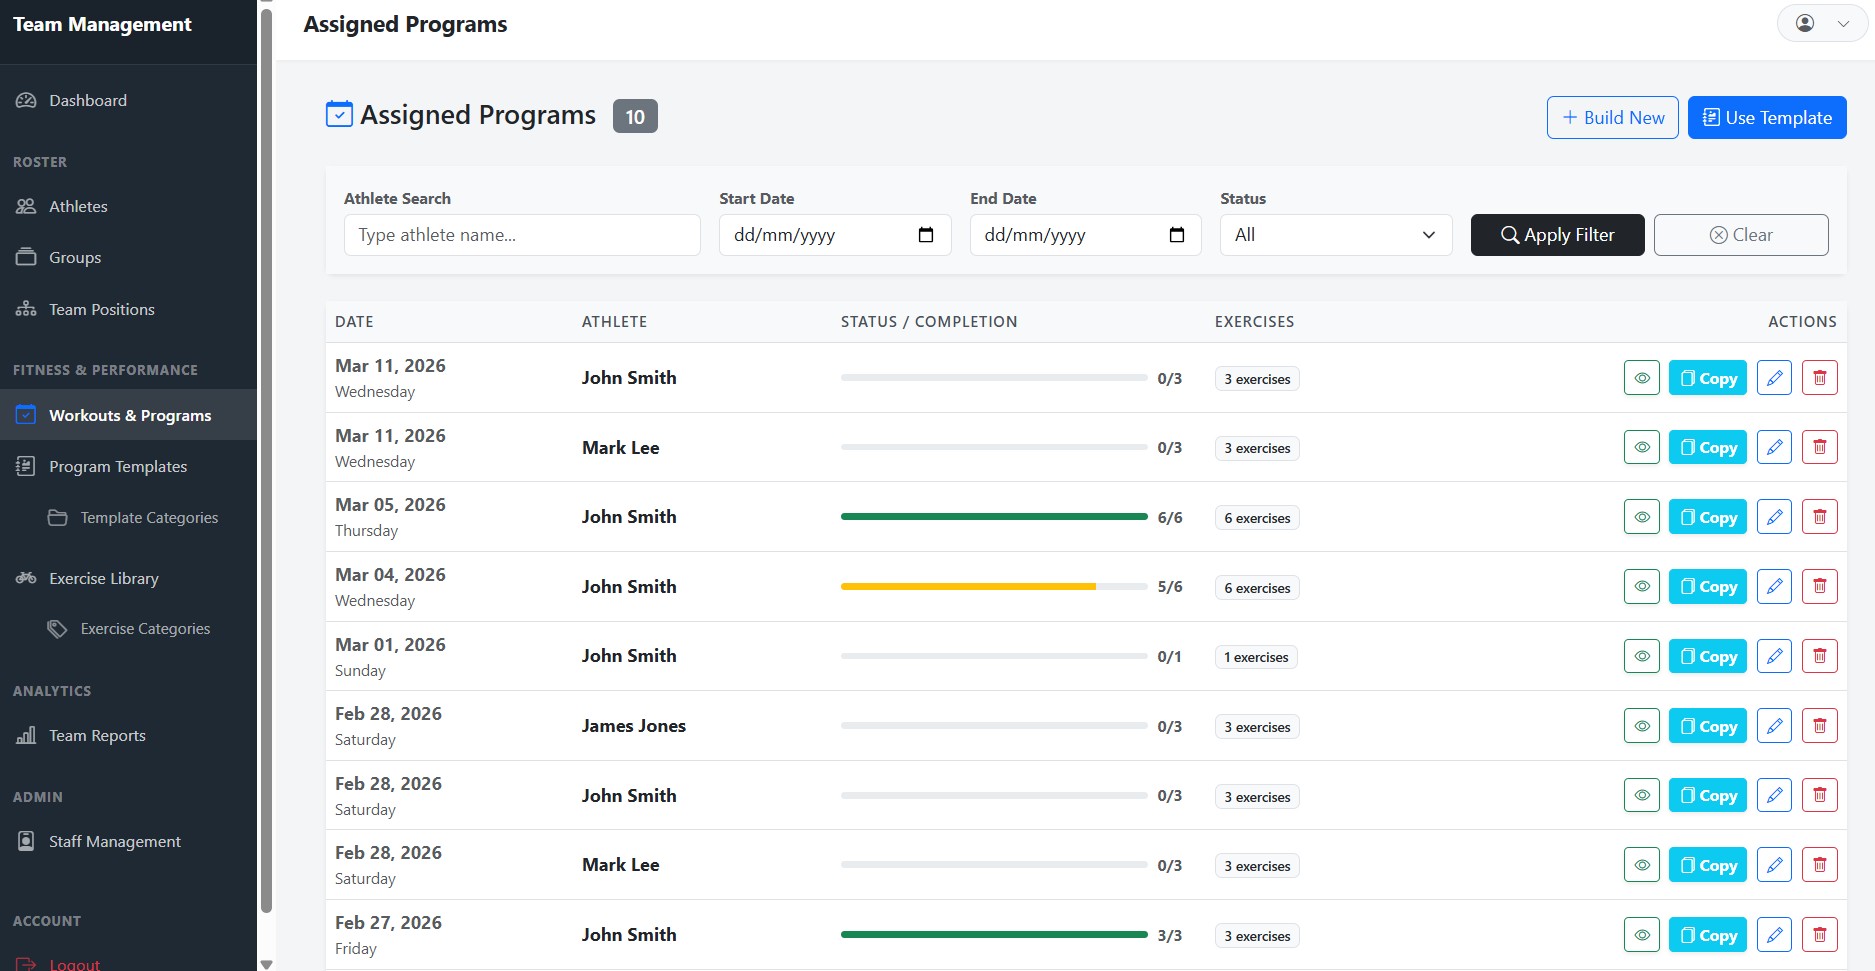Screen dimensions: 1875x971
Task: View the Mar 05 program via eye icon
Action: (1642, 517)
